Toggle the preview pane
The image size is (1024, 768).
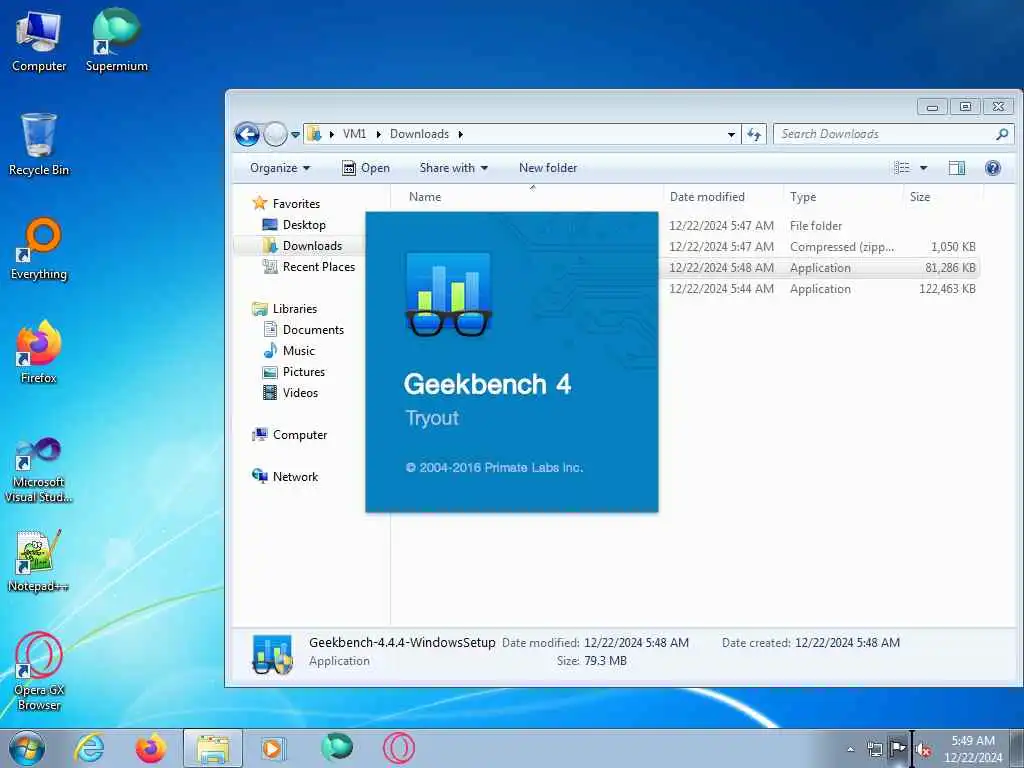[x=957, y=168]
